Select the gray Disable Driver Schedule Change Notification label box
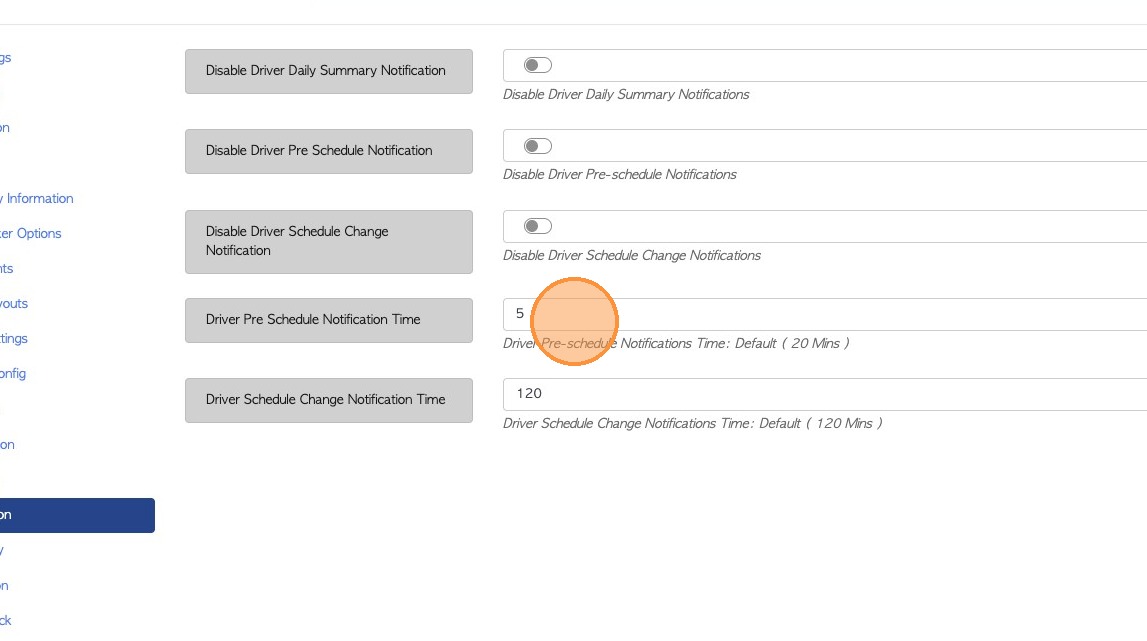1147x641 pixels. 328,241
